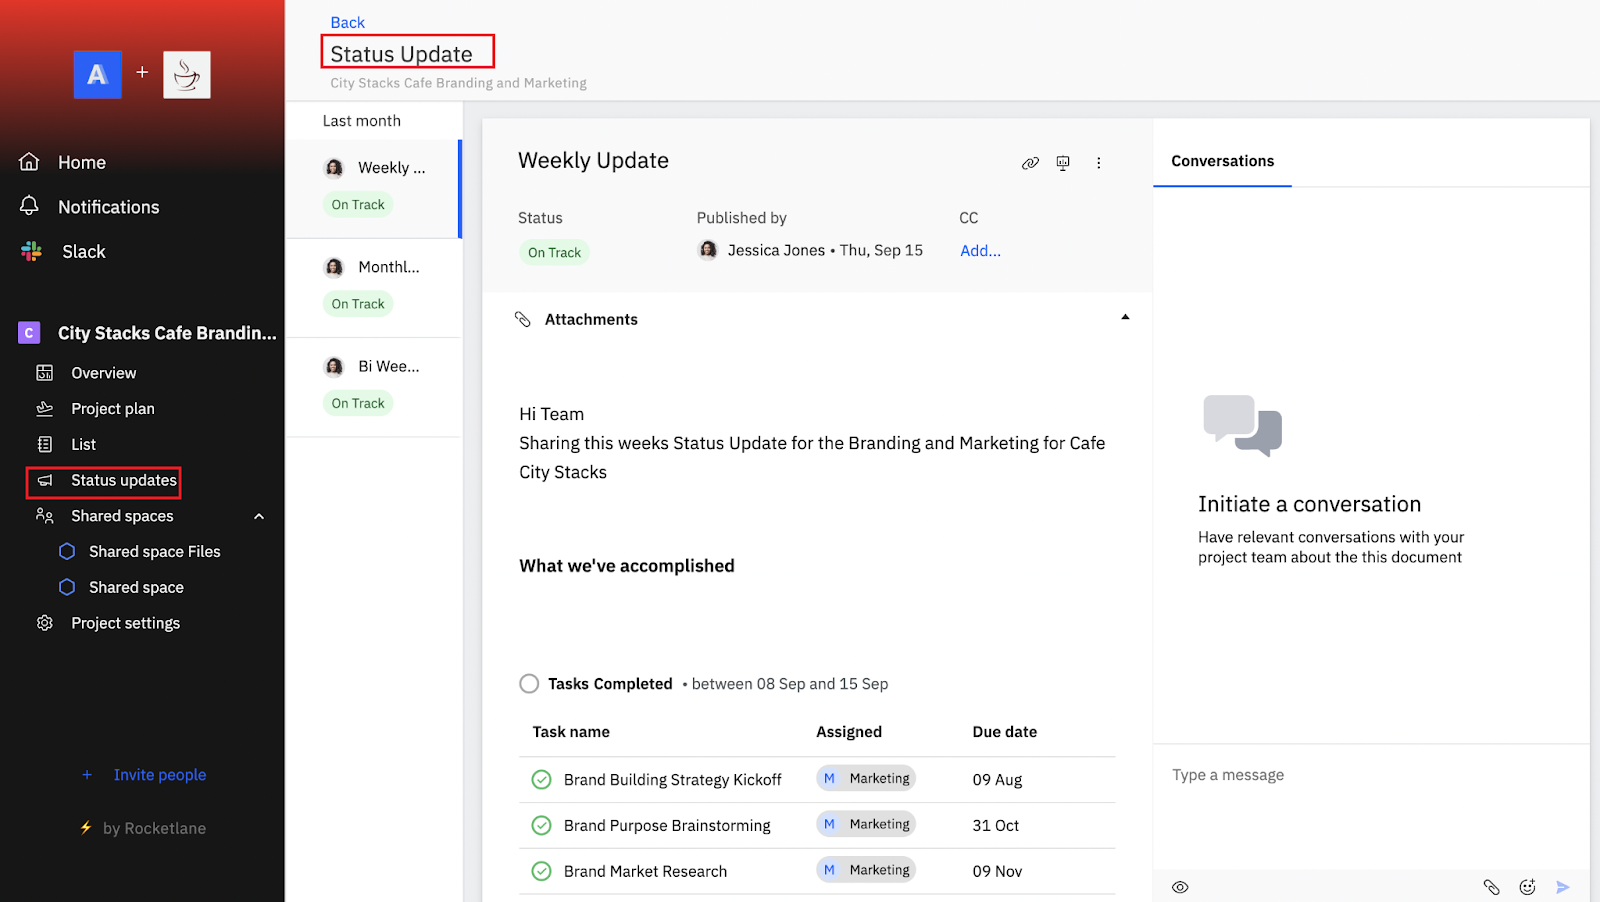Open Slack from the sidebar
The height and width of the screenshot is (902, 1600).
[84, 251]
